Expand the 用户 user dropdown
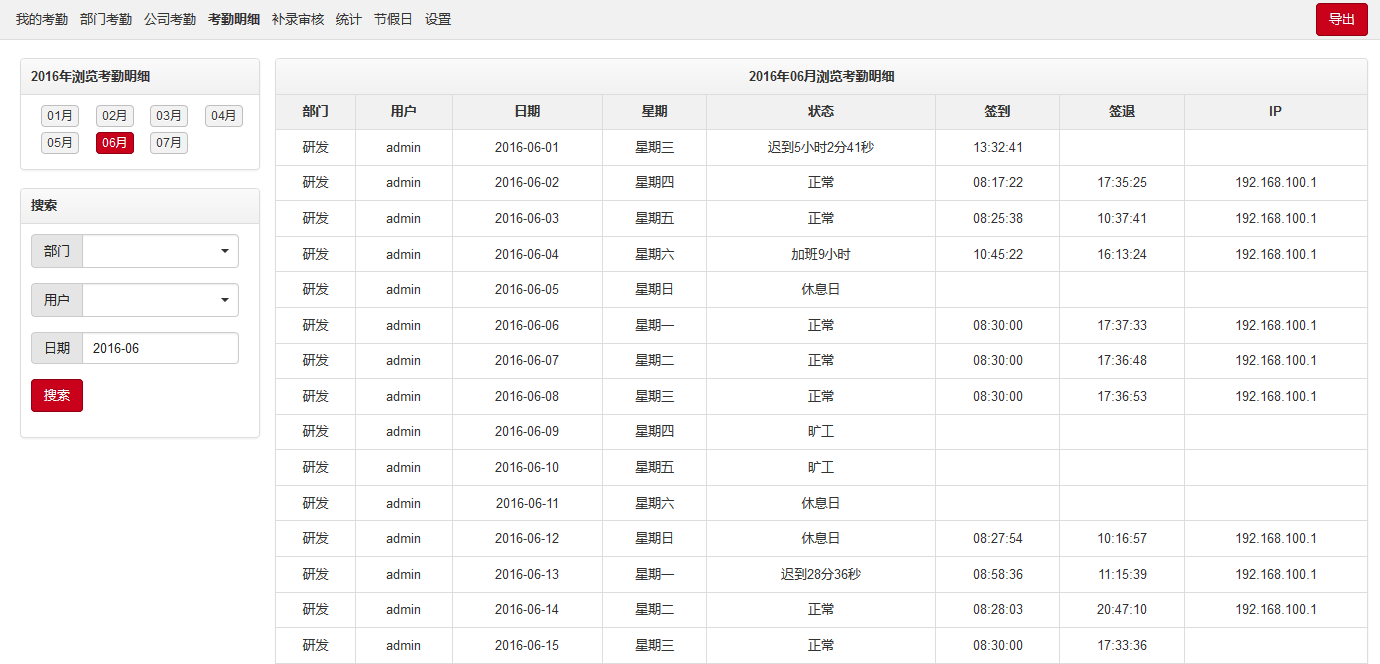Screen dimensions: 1380x664 (x=160, y=300)
